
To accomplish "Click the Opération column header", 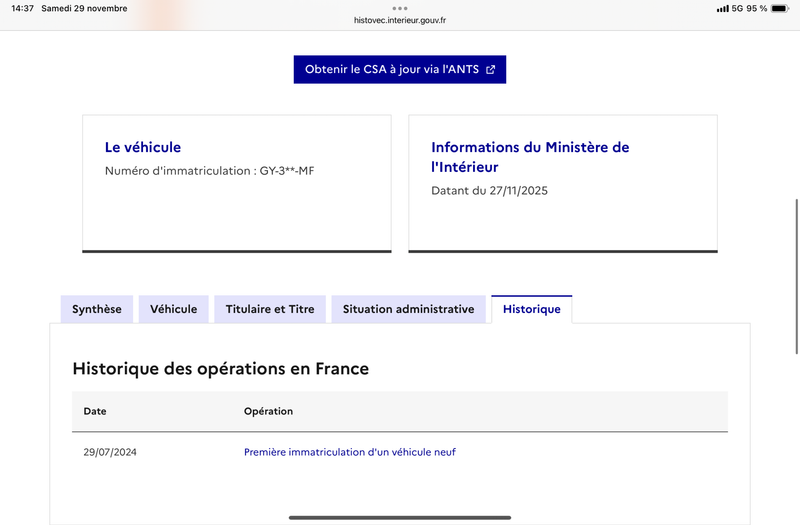I will point(268,411).
